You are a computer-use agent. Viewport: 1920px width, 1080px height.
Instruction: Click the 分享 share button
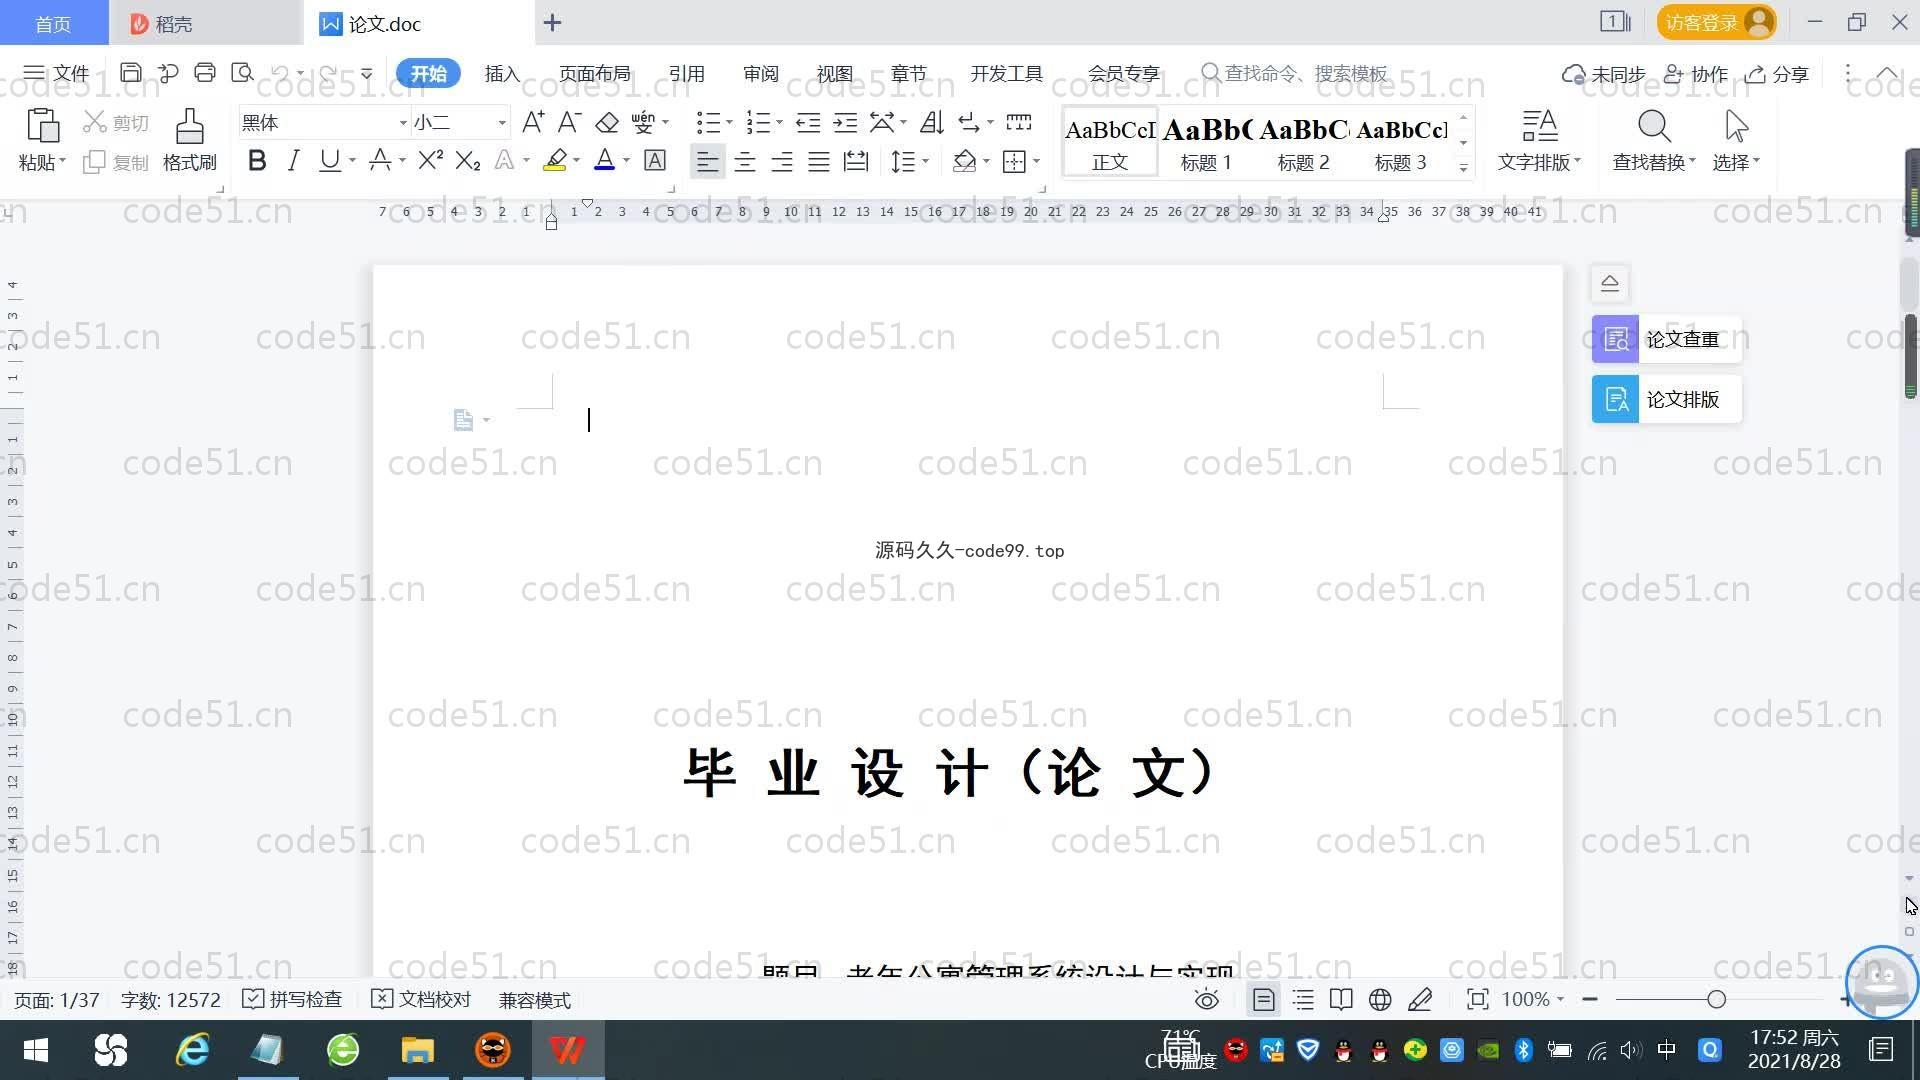pos(1777,74)
